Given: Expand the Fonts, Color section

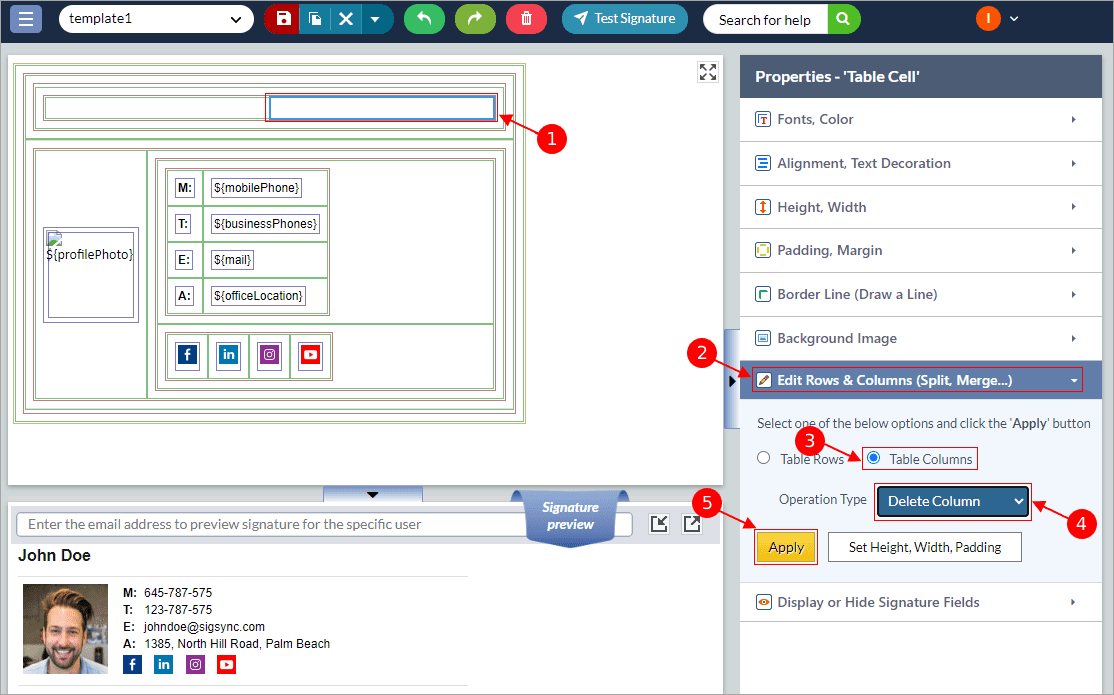Looking at the screenshot, I should tap(910, 119).
